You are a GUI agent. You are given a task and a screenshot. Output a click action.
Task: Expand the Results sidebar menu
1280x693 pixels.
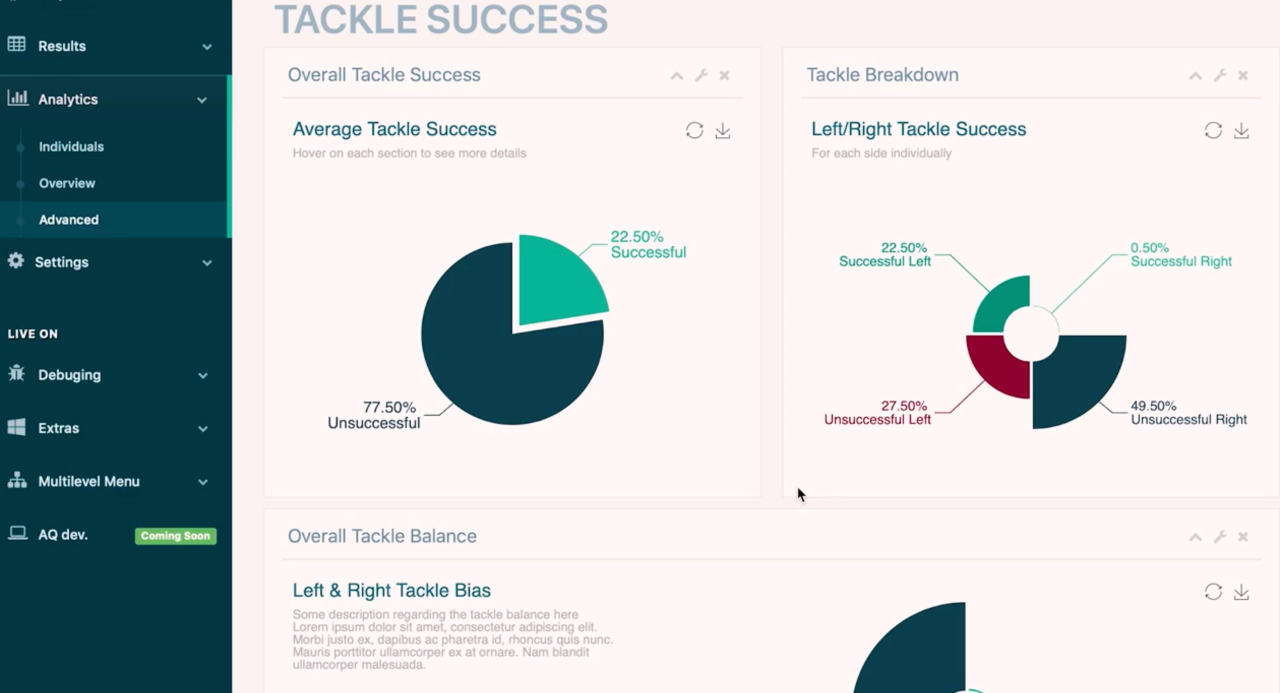coord(116,46)
